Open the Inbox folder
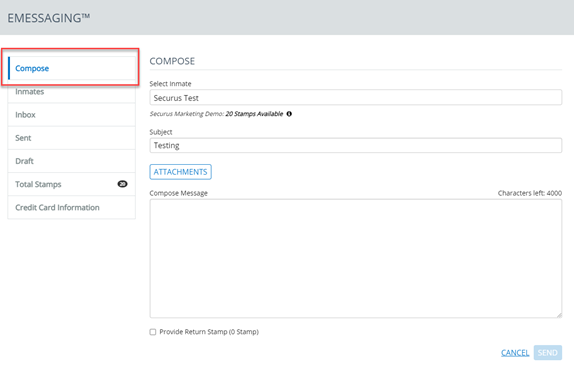 coord(72,115)
